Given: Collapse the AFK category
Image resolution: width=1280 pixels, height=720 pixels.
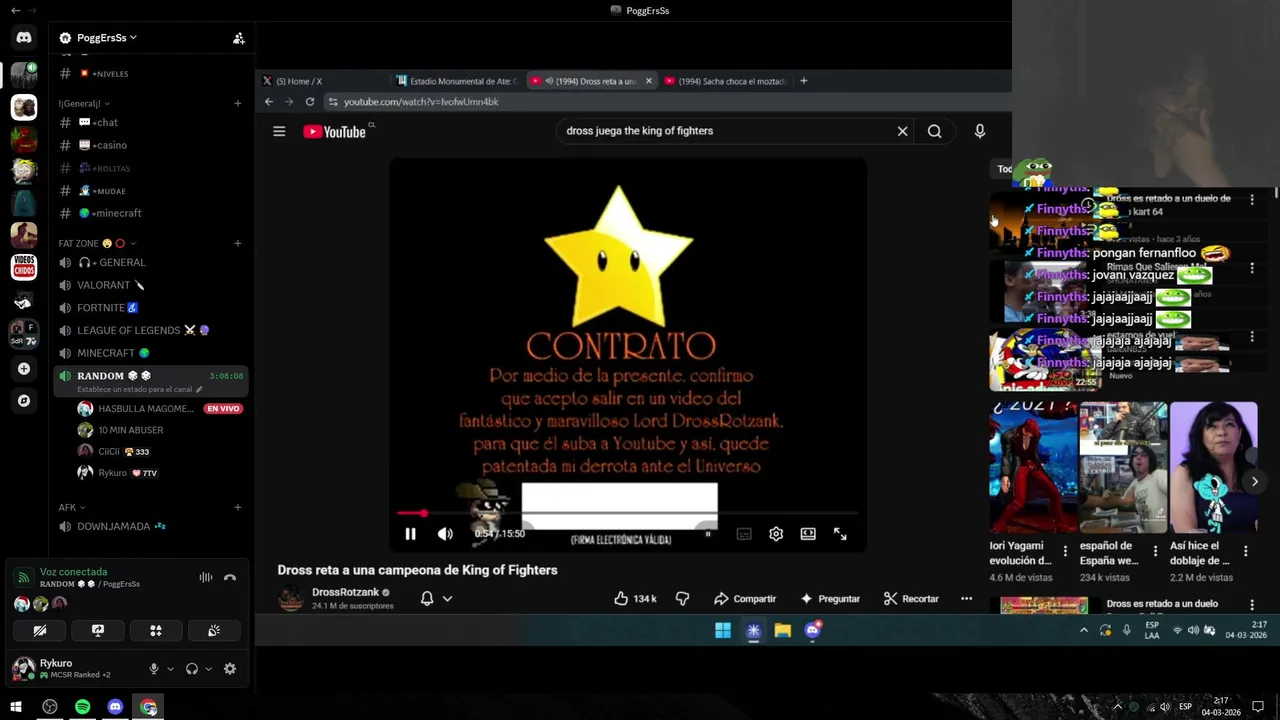Looking at the screenshot, I should click(x=72, y=507).
